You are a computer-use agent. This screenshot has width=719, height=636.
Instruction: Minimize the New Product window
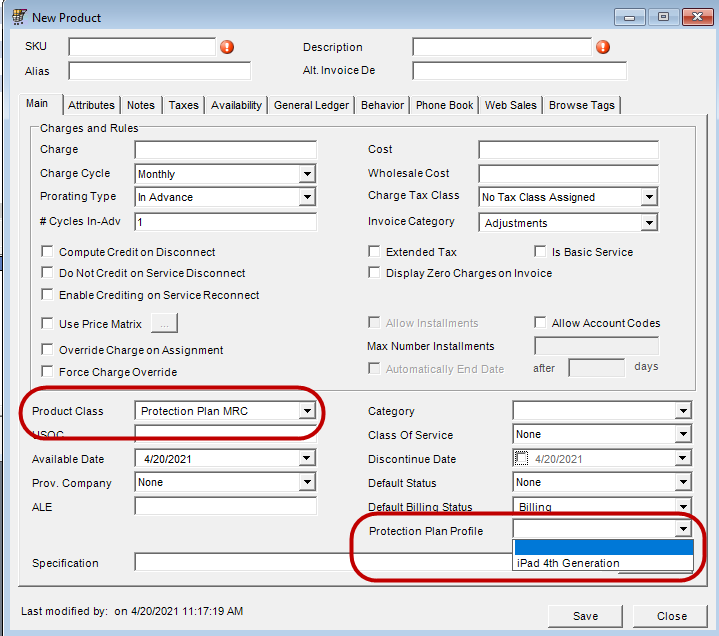[x=629, y=17]
